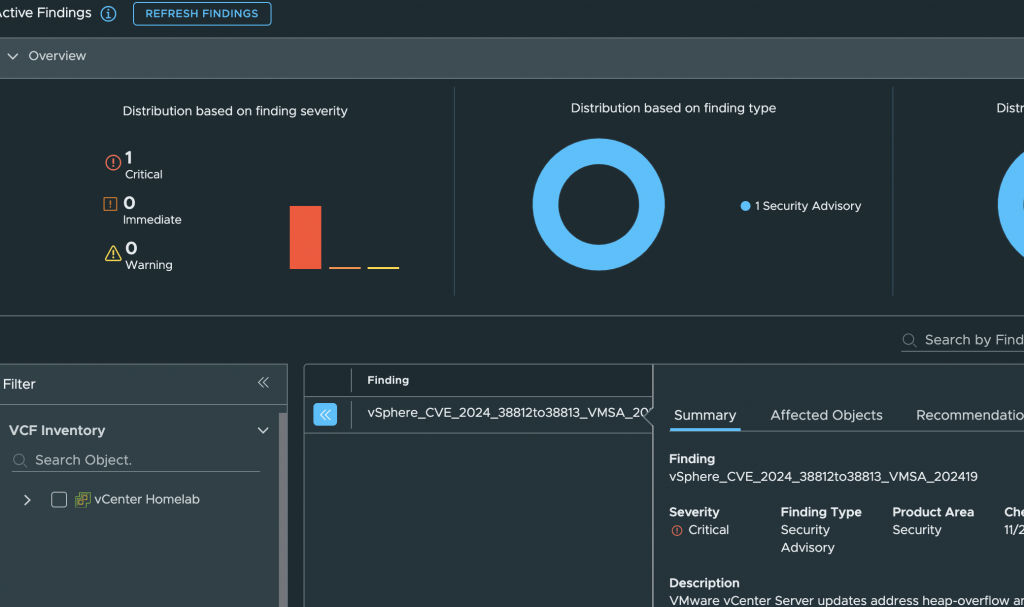This screenshot has width=1024, height=607.
Task: Focus the Search by Finding field
Action: coord(963,340)
